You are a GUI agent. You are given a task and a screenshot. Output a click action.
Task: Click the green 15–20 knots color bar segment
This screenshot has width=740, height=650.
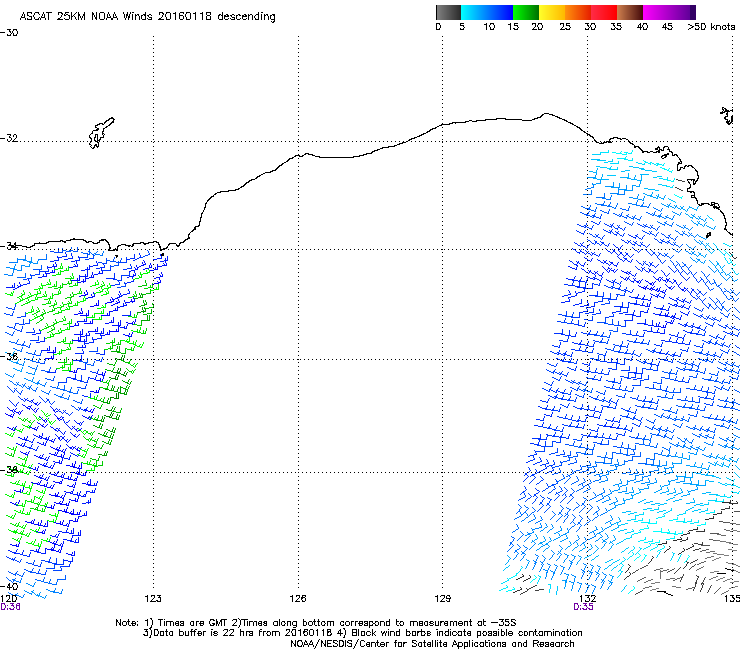pyautogui.click(x=526, y=12)
